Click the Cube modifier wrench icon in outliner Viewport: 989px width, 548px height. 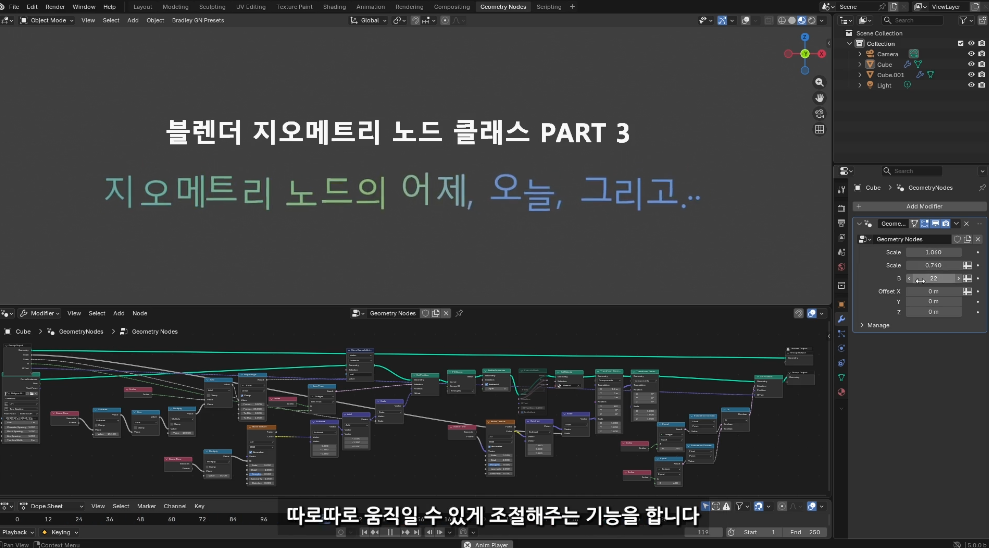point(907,64)
